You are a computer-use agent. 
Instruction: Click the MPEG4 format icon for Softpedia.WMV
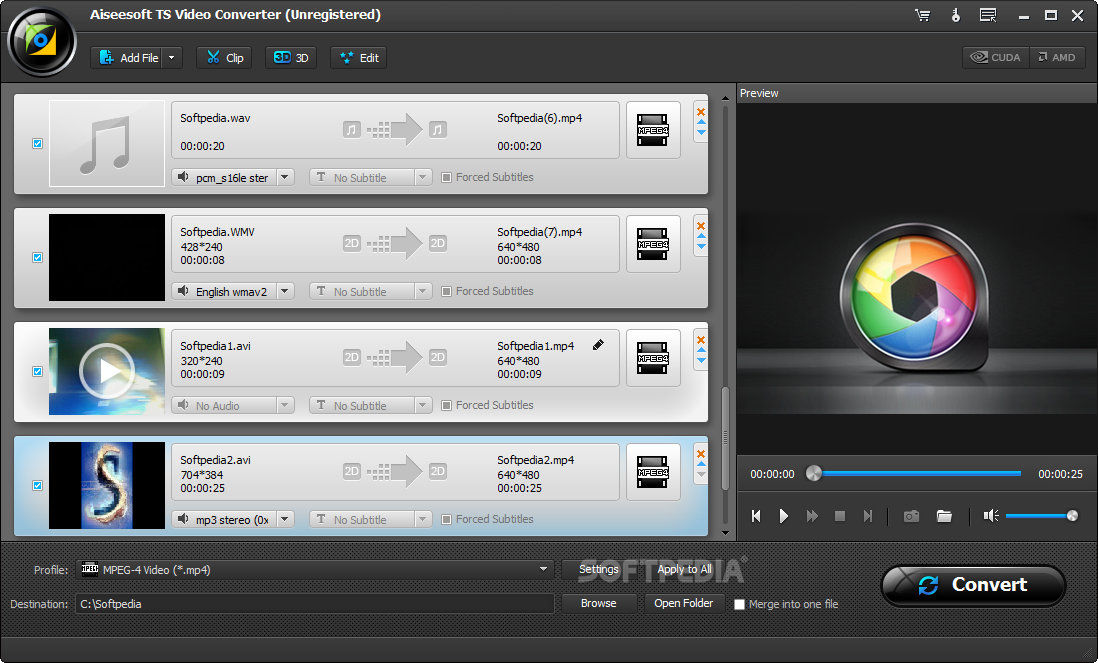(x=653, y=244)
